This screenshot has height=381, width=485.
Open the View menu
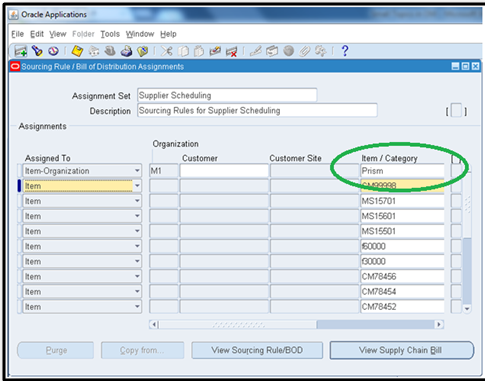(58, 34)
